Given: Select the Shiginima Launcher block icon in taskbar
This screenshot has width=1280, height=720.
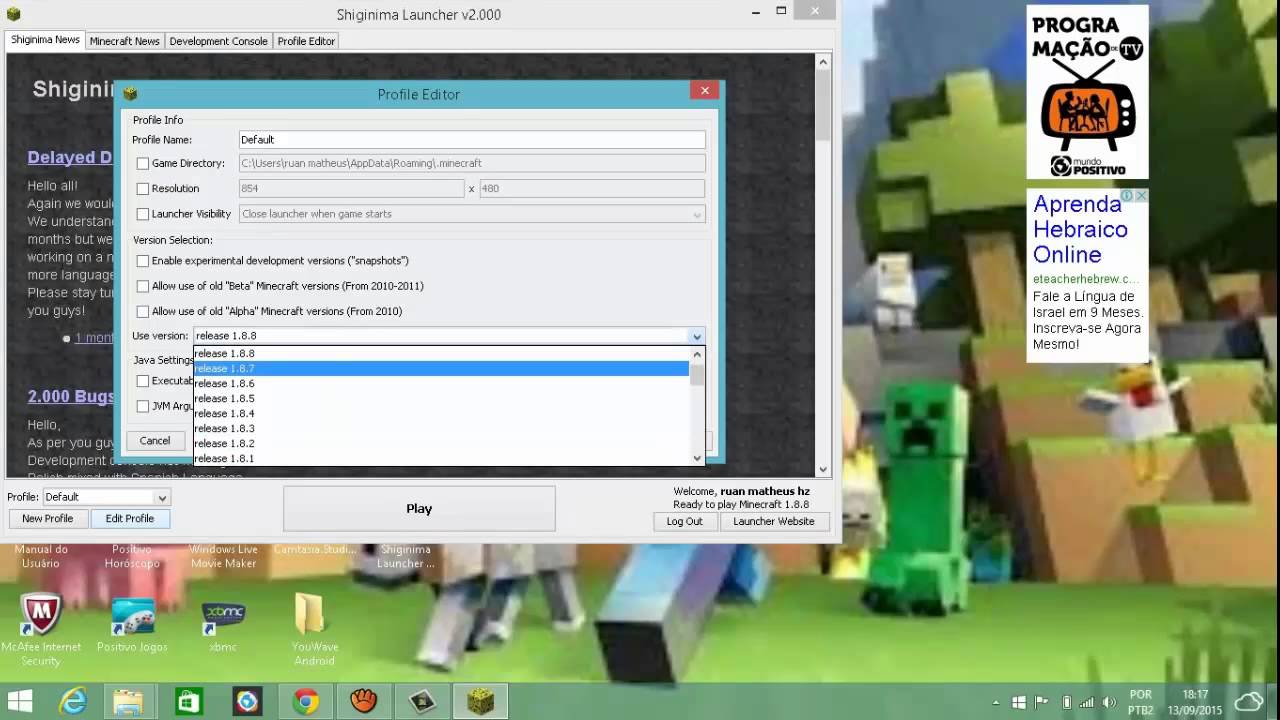Looking at the screenshot, I should [480, 702].
